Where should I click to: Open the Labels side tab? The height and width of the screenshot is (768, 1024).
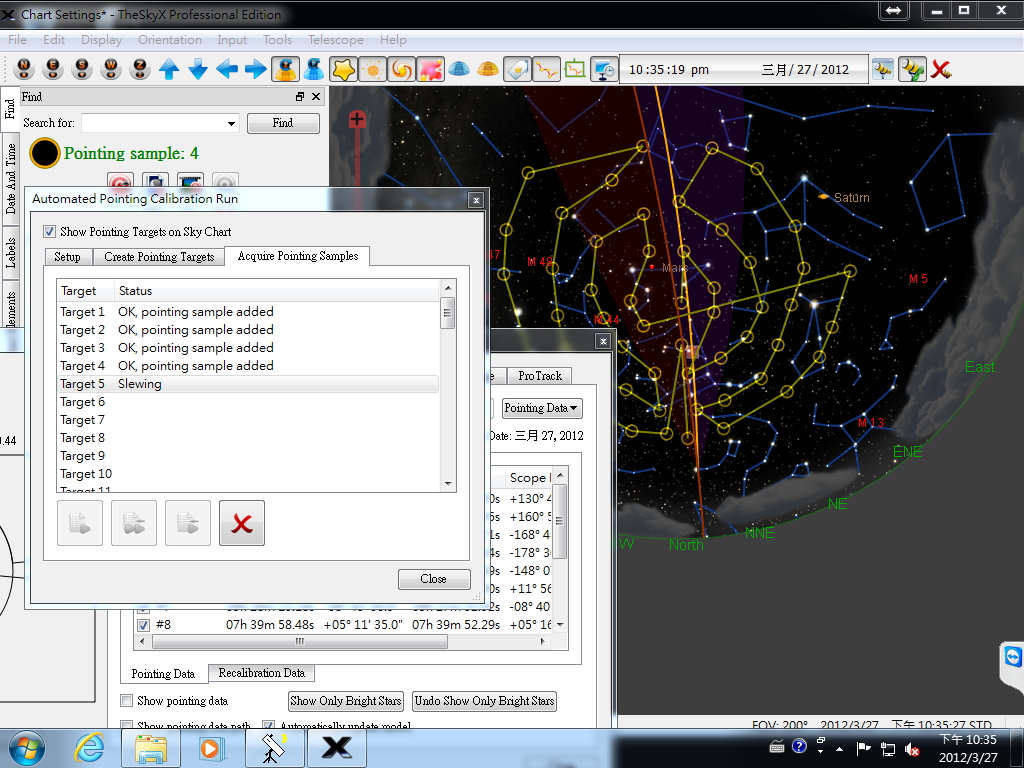pyautogui.click(x=10, y=253)
